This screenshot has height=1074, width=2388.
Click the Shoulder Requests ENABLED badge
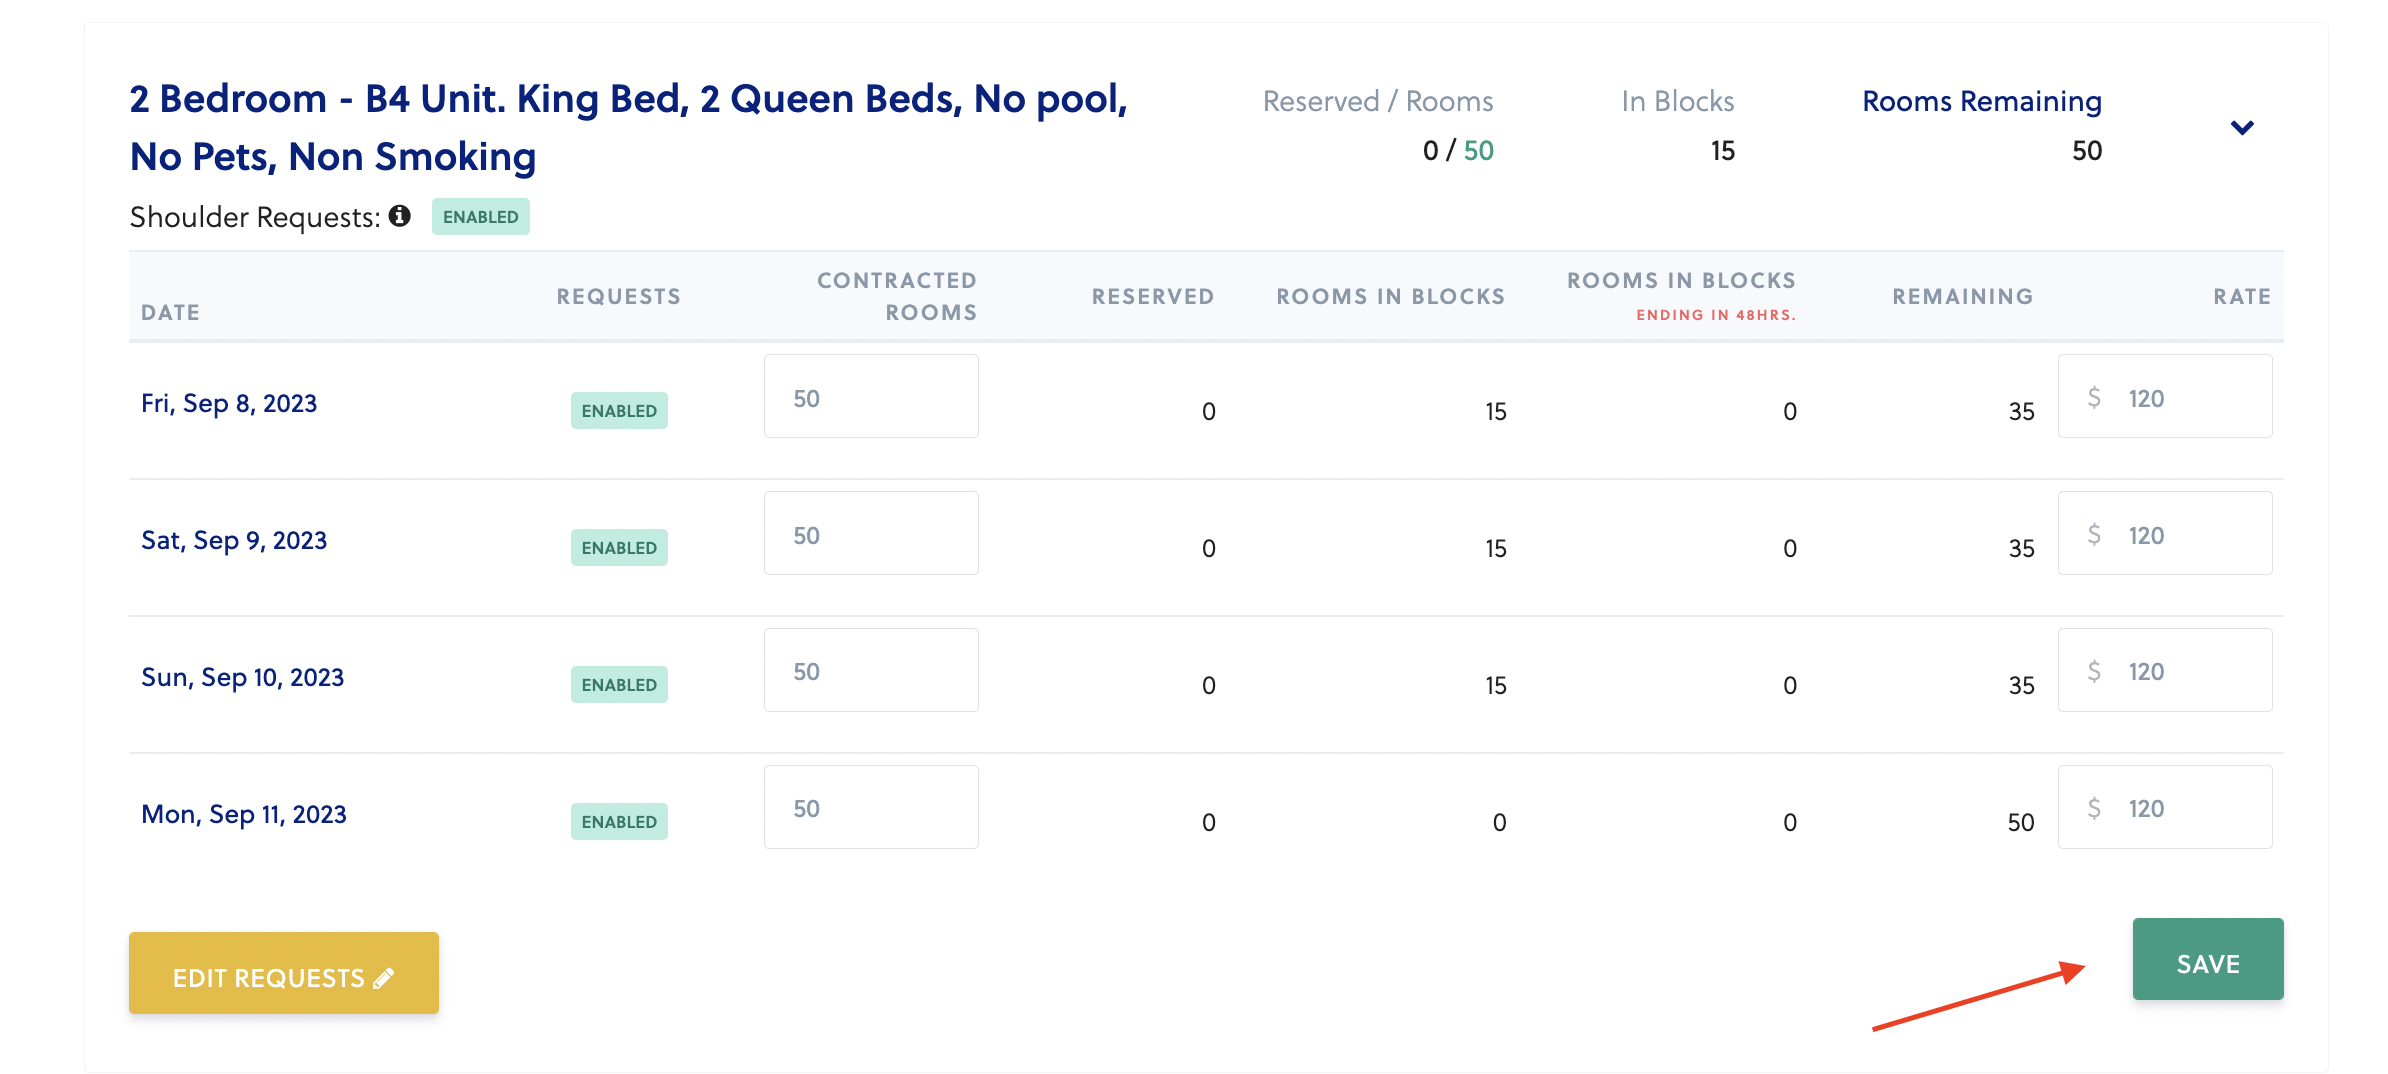click(480, 217)
